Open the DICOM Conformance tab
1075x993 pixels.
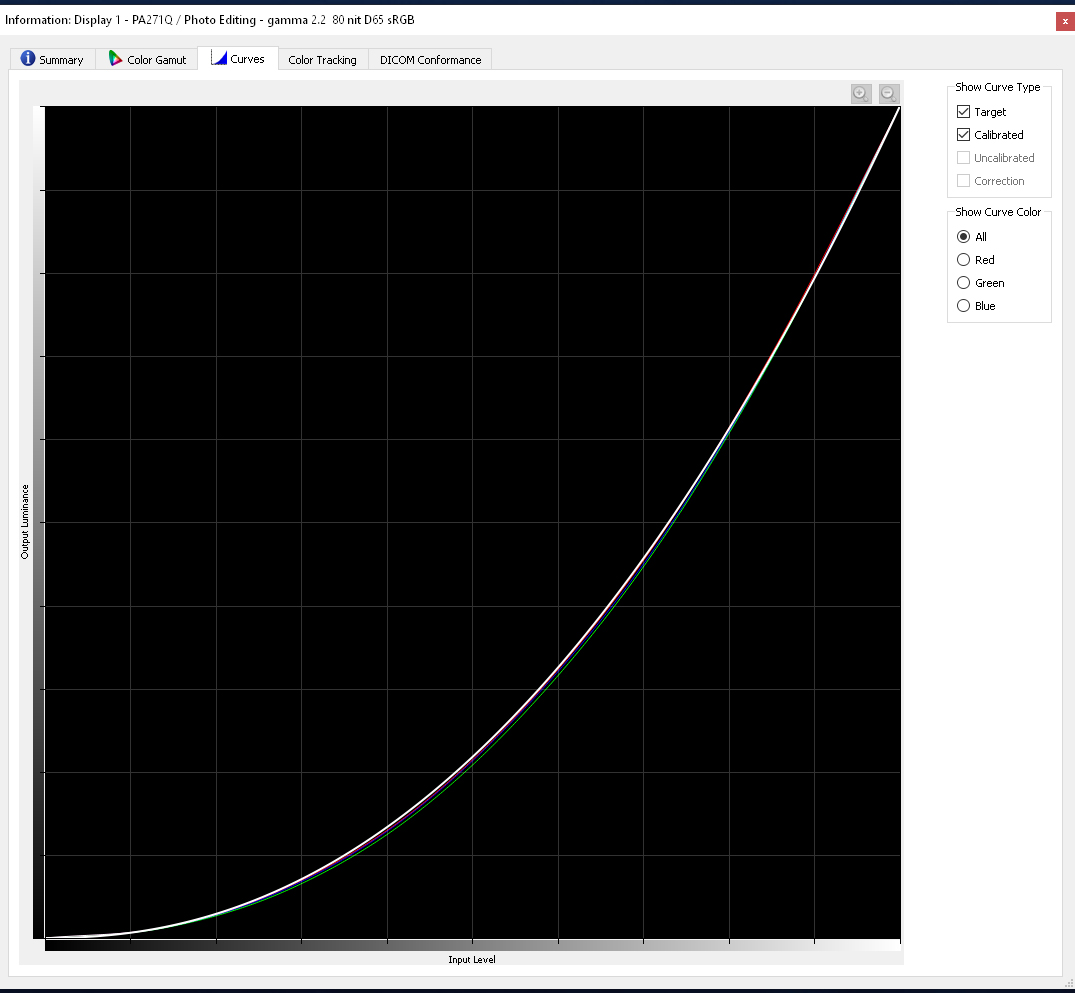(430, 60)
